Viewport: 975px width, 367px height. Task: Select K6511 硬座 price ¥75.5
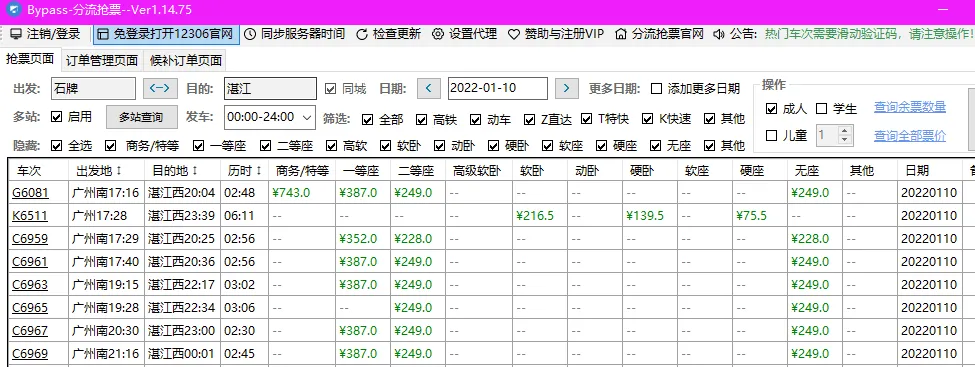point(751,216)
